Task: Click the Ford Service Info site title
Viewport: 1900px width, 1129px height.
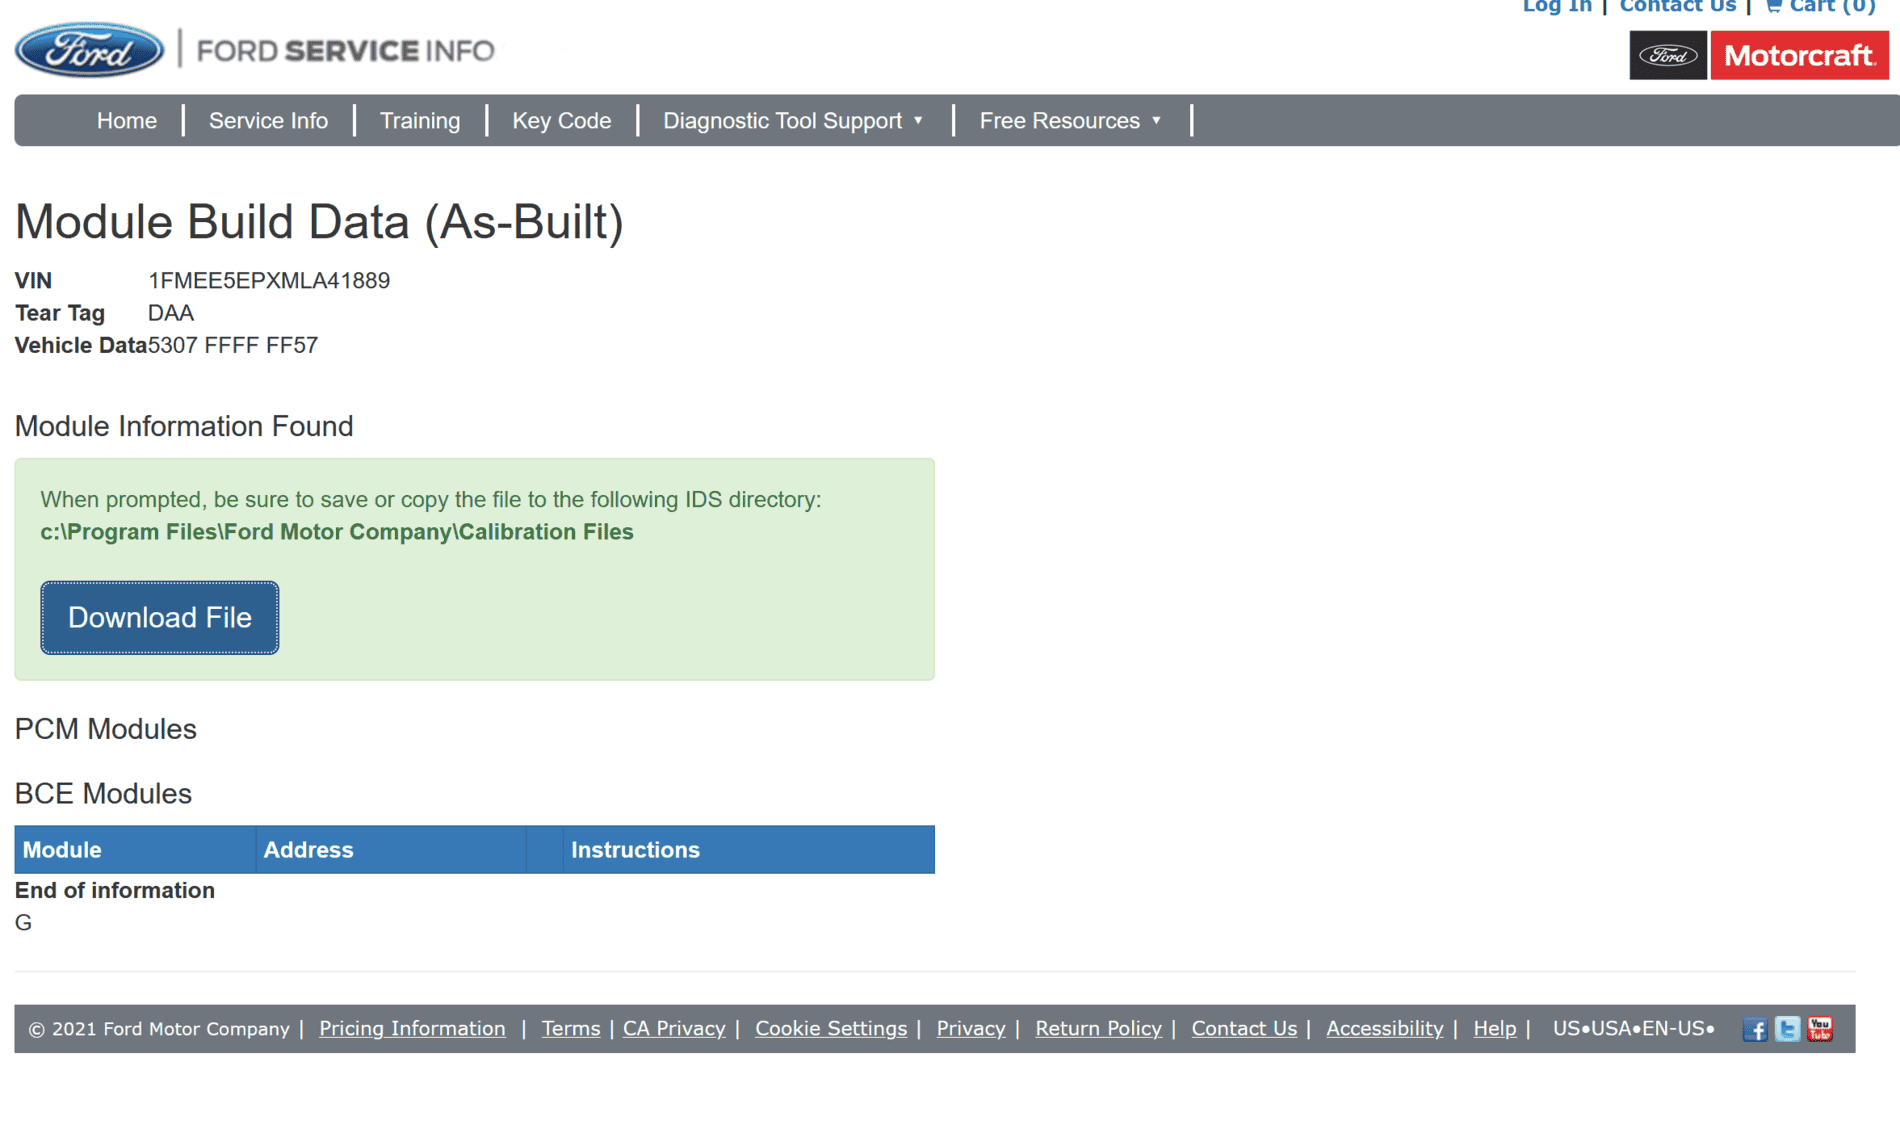Action: 345,50
